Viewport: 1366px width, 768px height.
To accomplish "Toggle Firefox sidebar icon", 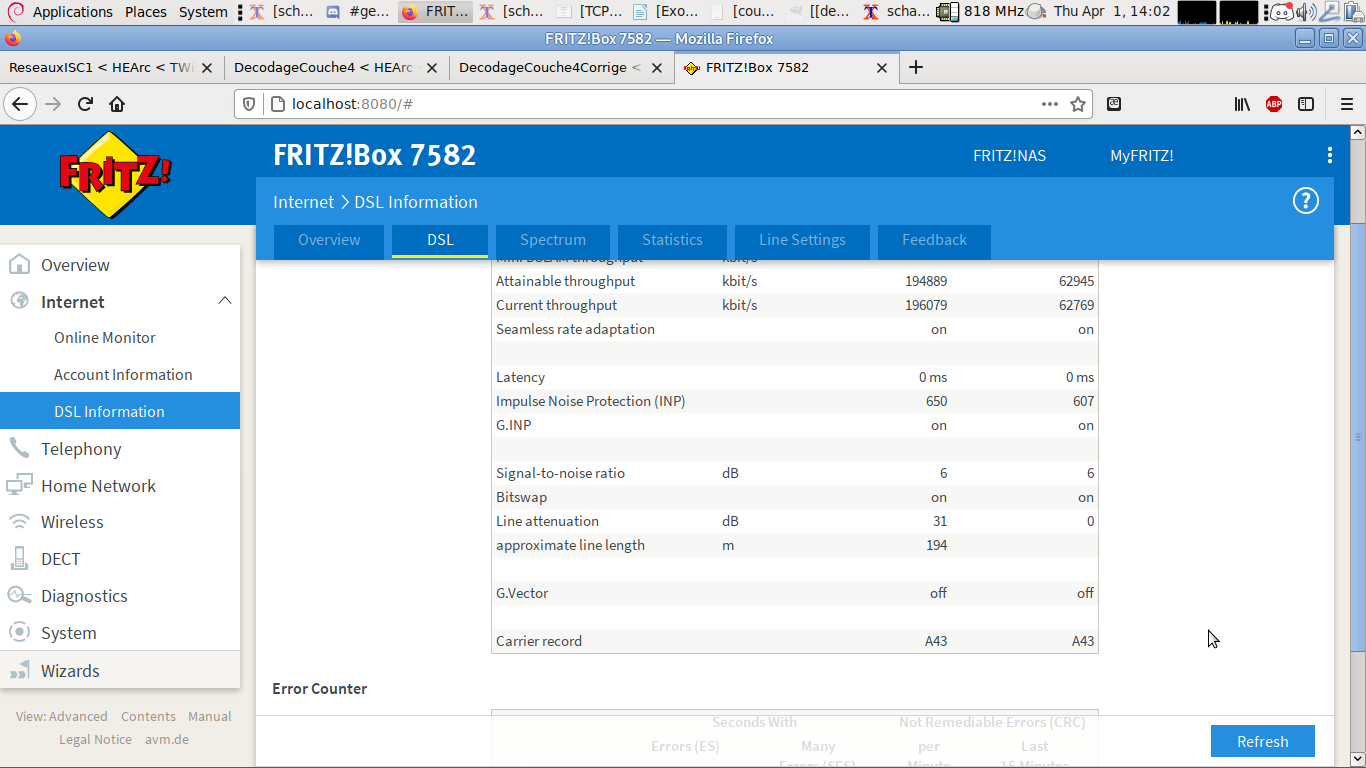I will pos(1306,104).
